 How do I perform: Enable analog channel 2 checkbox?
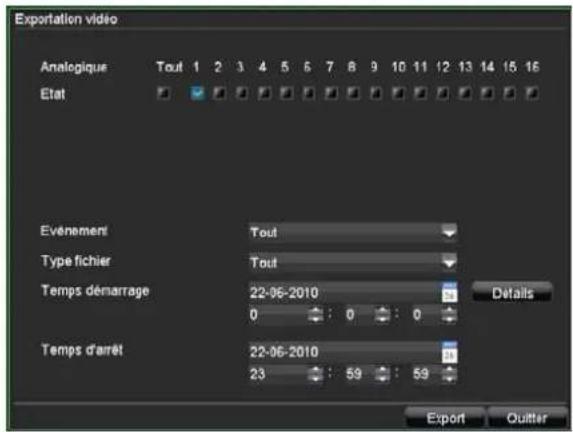pyautogui.click(x=220, y=93)
